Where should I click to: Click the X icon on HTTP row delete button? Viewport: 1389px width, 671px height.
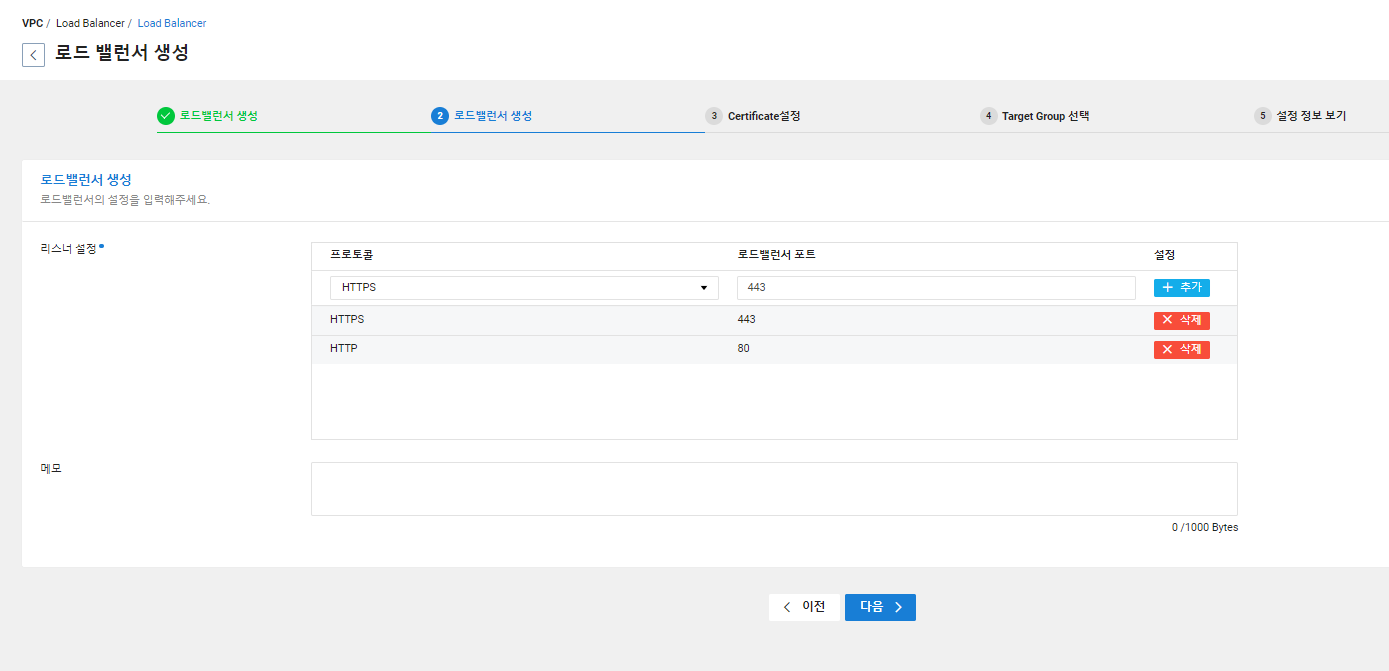tap(1167, 350)
